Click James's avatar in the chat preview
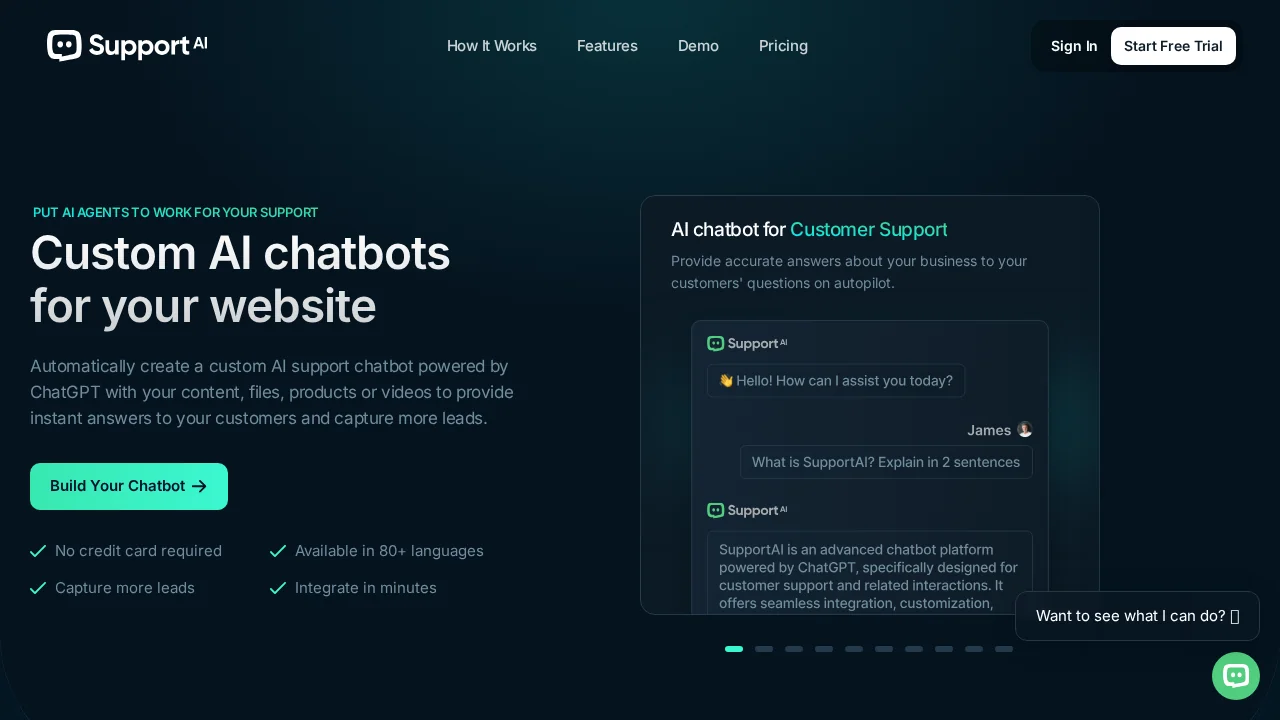 (x=1024, y=430)
